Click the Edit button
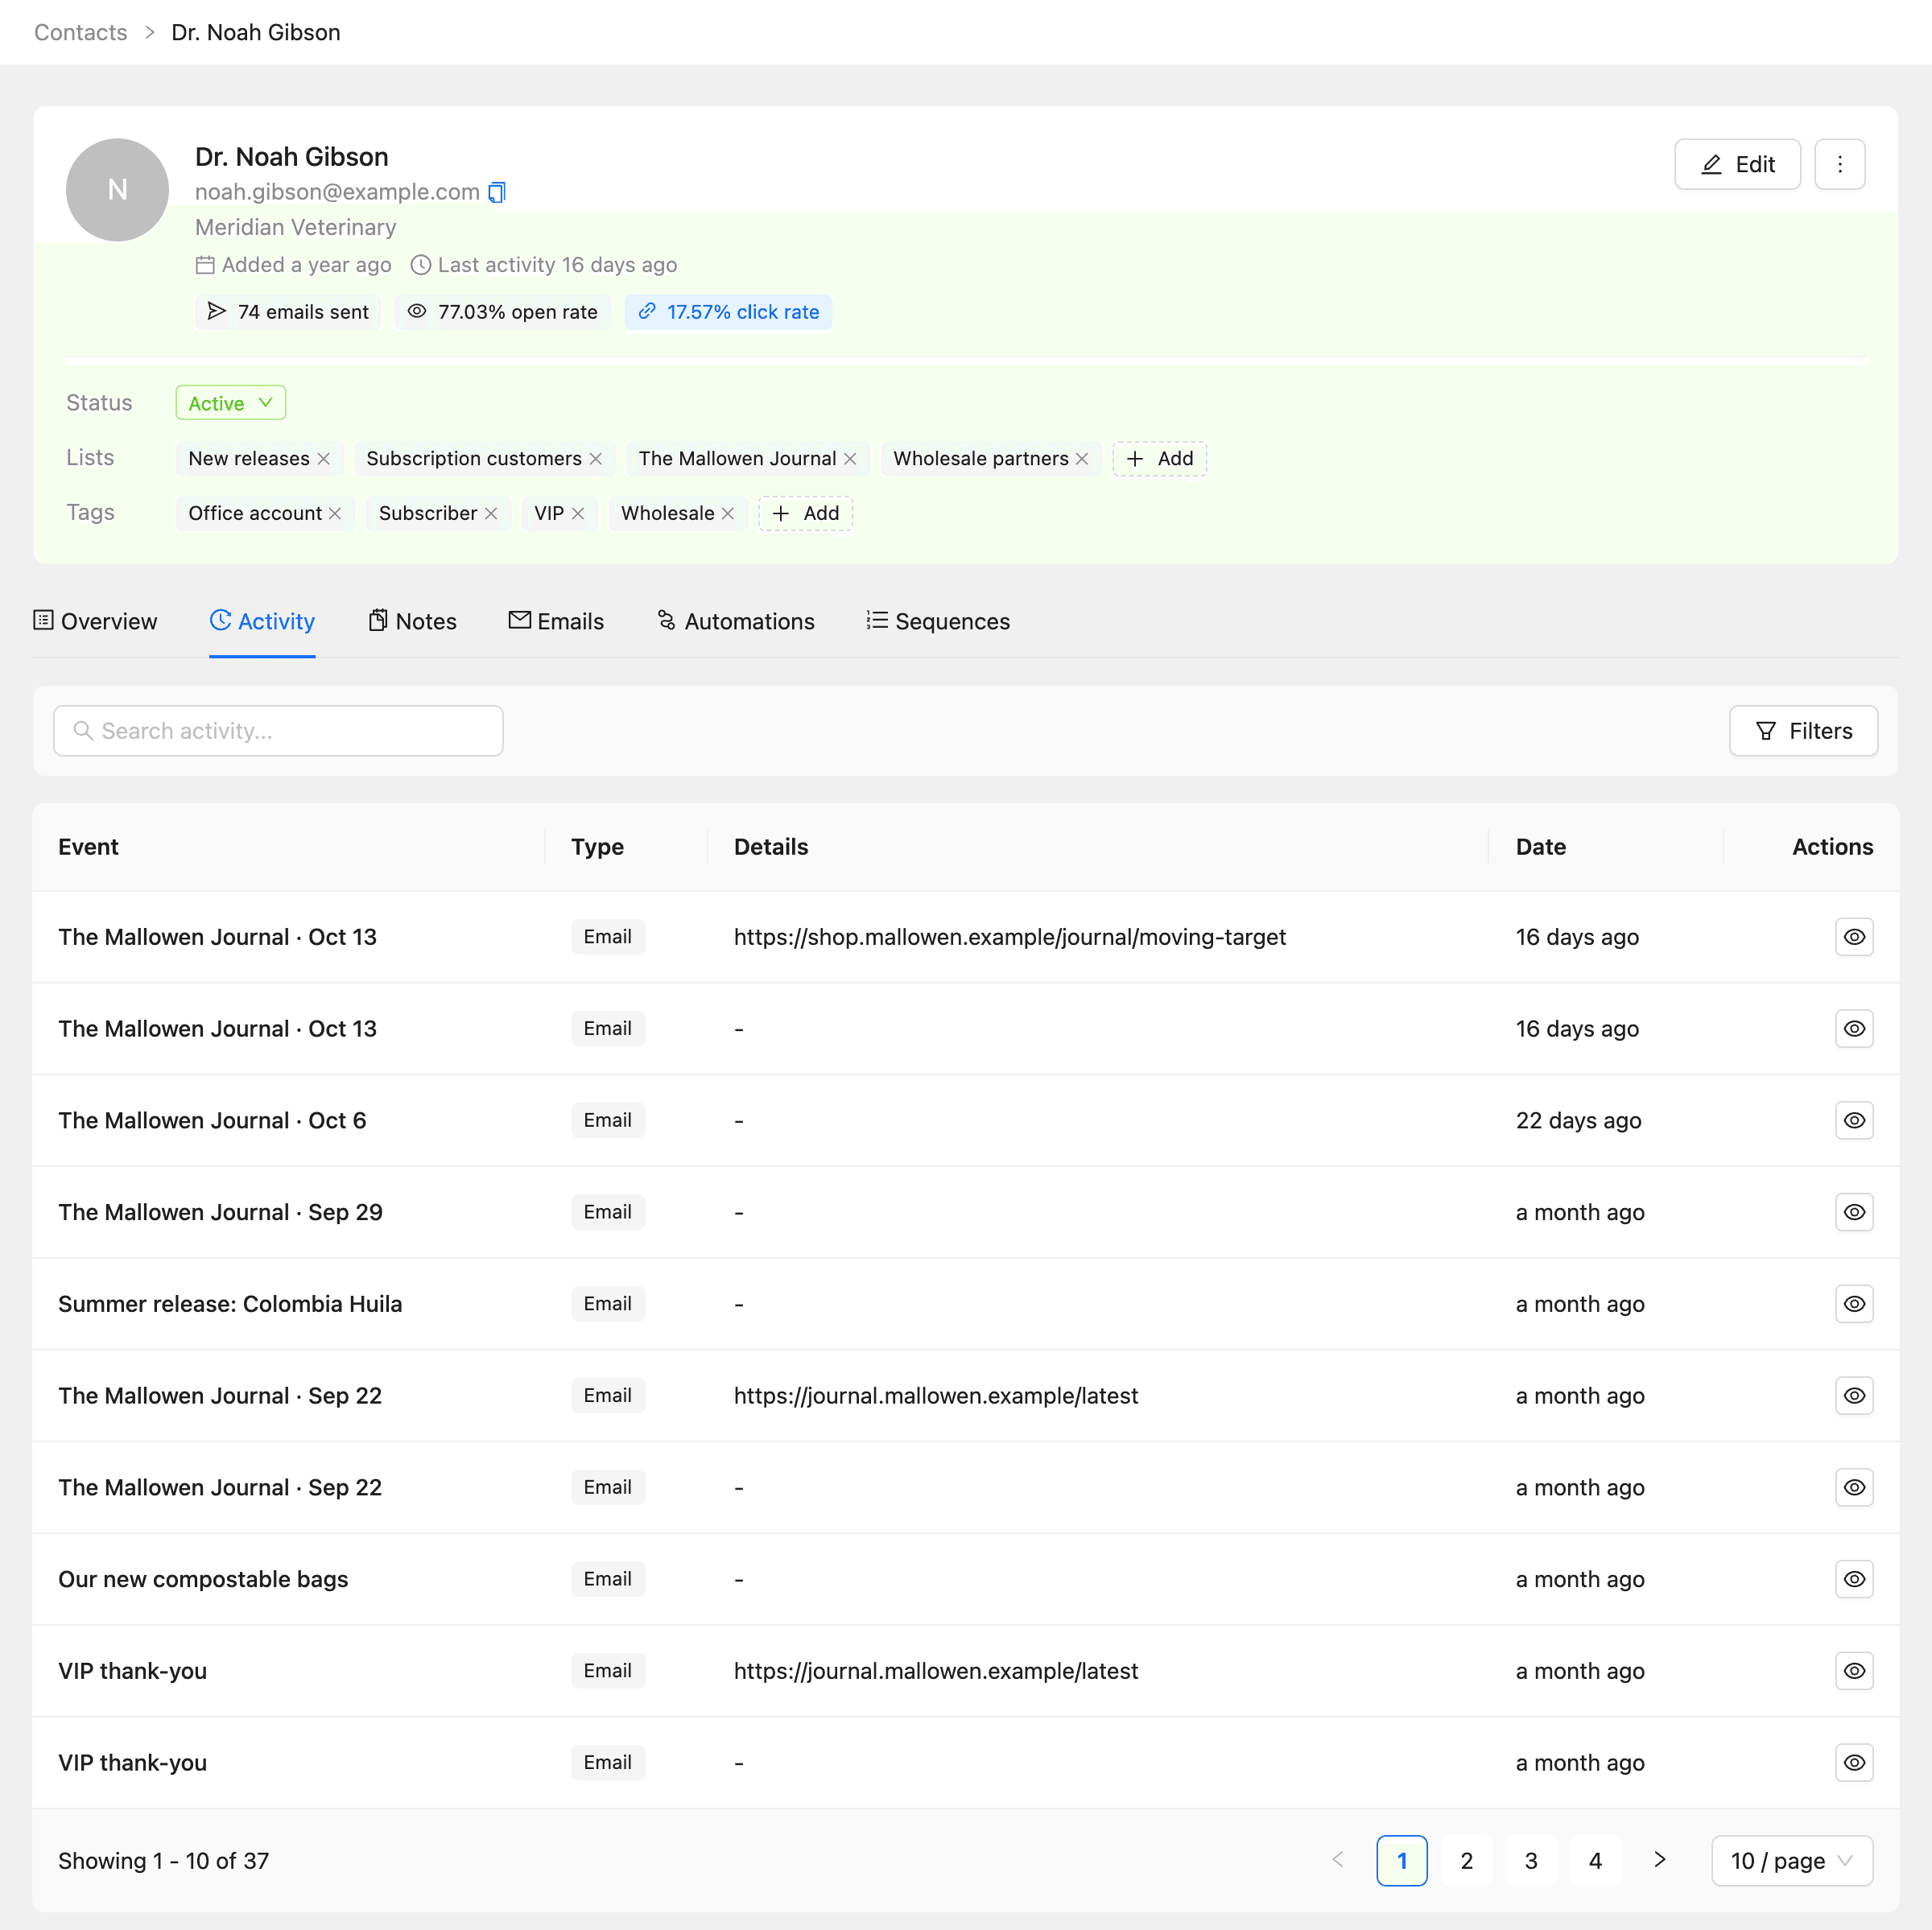The height and width of the screenshot is (1930, 1932). click(x=1737, y=164)
